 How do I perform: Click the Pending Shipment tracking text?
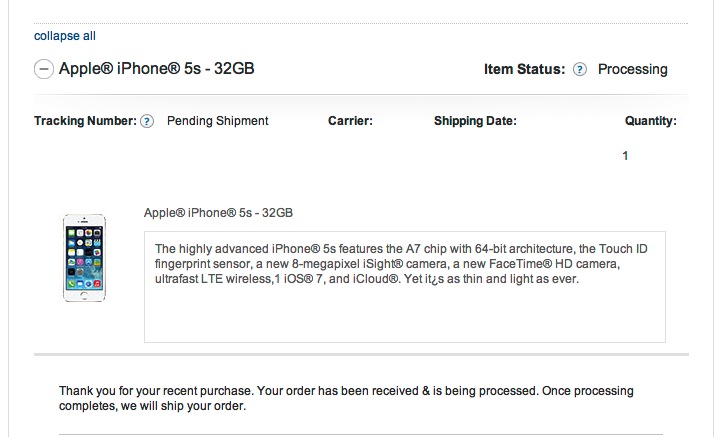click(x=218, y=121)
